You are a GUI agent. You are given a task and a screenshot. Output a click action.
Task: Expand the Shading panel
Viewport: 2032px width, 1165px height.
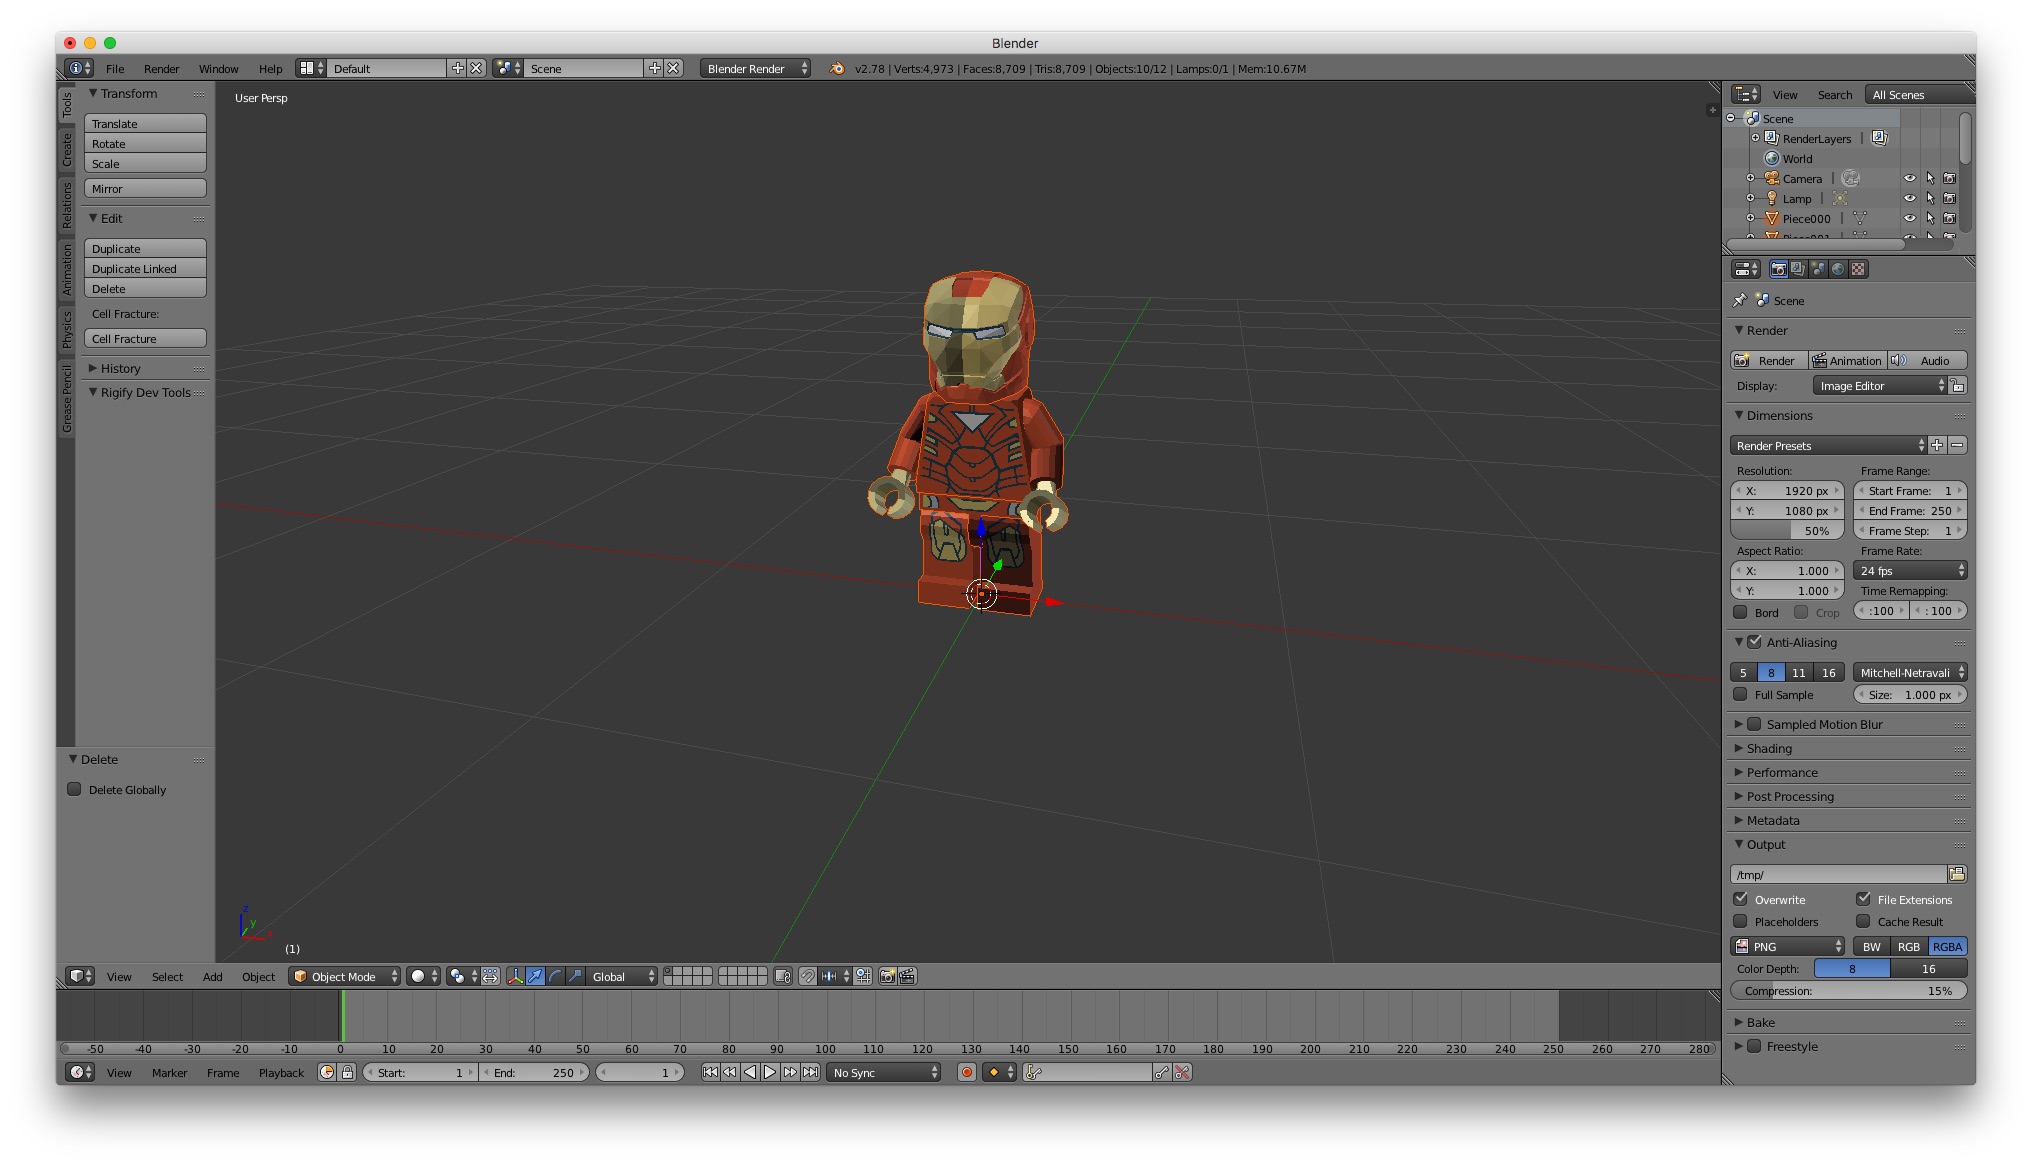[x=1768, y=748]
